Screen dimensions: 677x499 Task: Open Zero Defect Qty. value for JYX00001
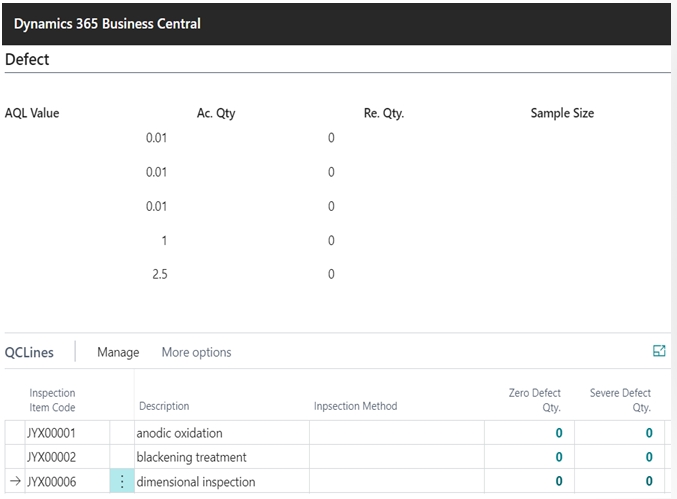tap(558, 433)
